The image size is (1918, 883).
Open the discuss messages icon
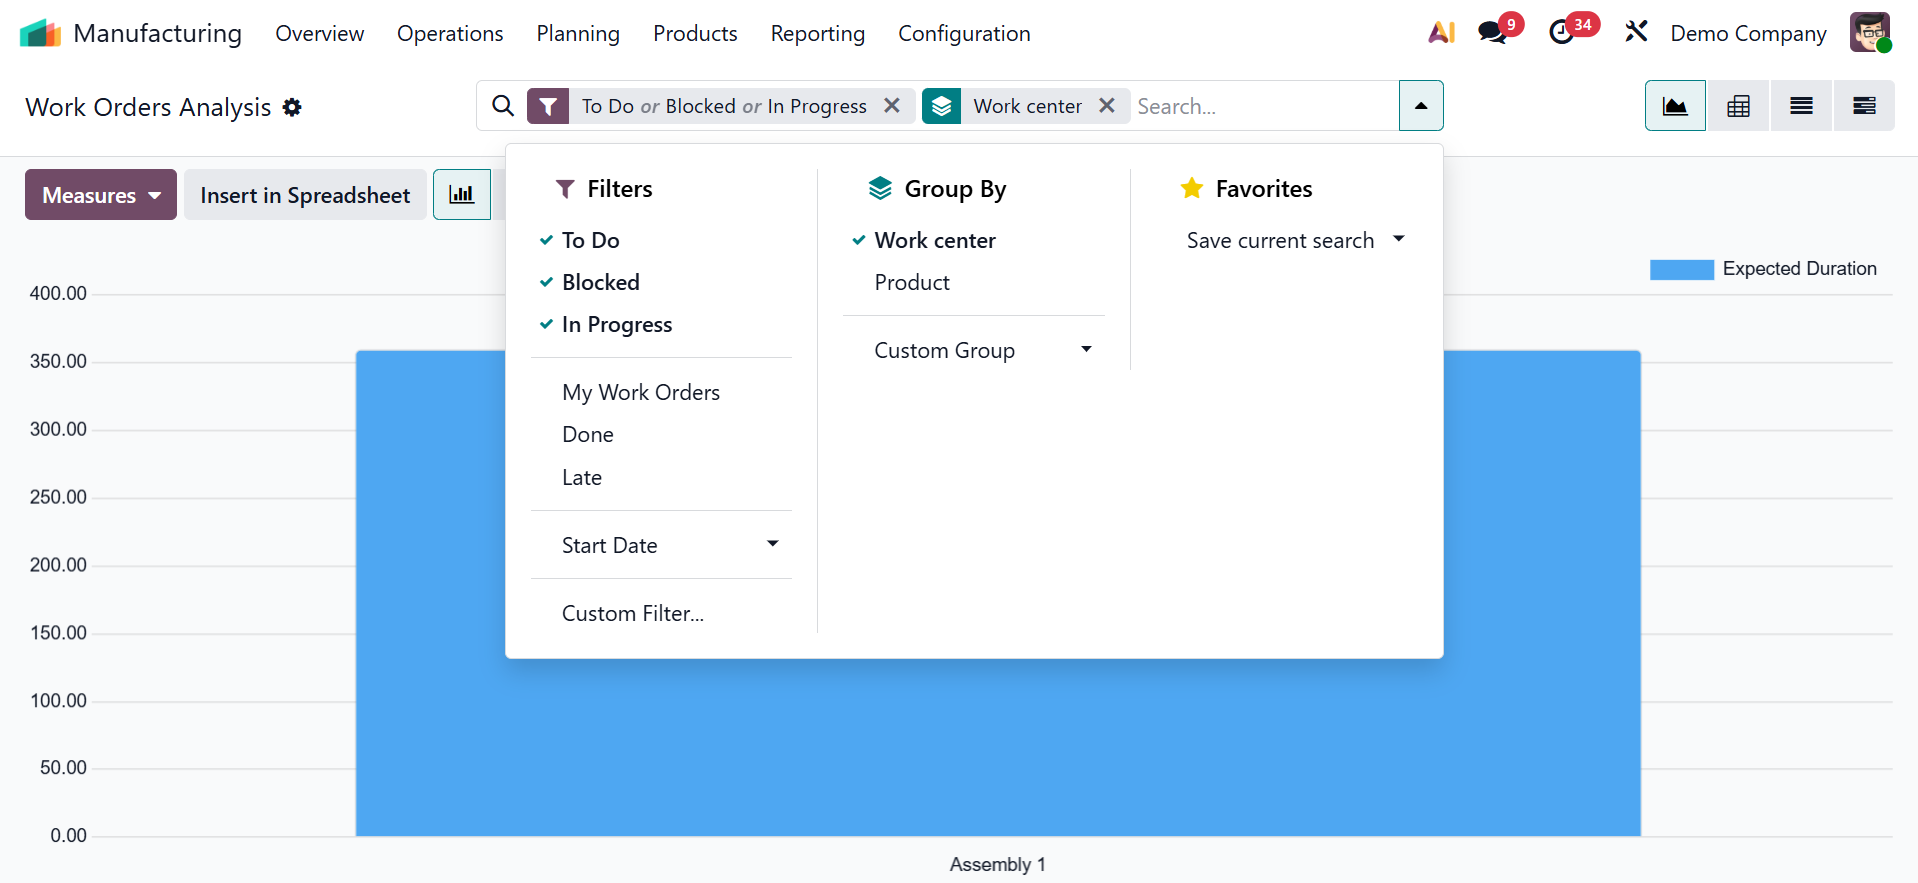point(1493,33)
